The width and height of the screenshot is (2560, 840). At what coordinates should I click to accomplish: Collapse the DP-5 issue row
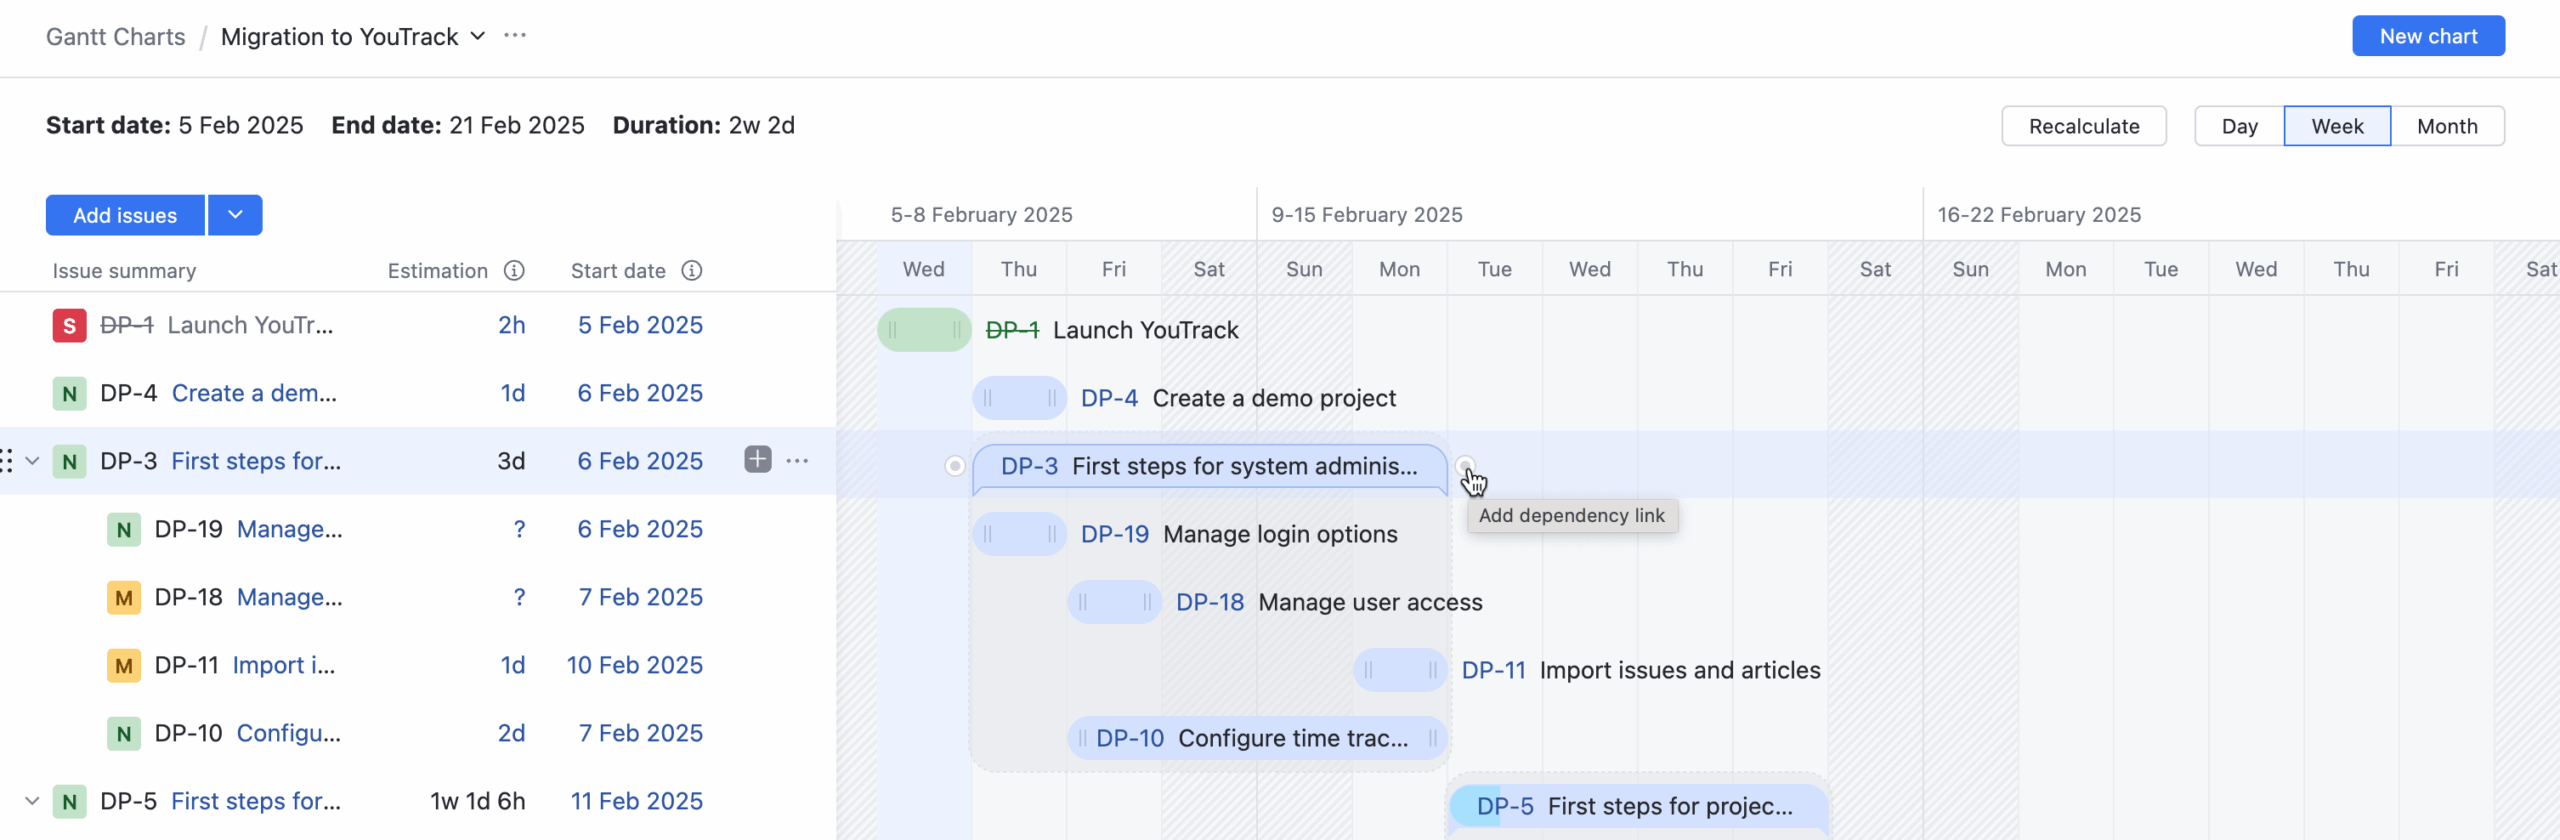point(32,801)
